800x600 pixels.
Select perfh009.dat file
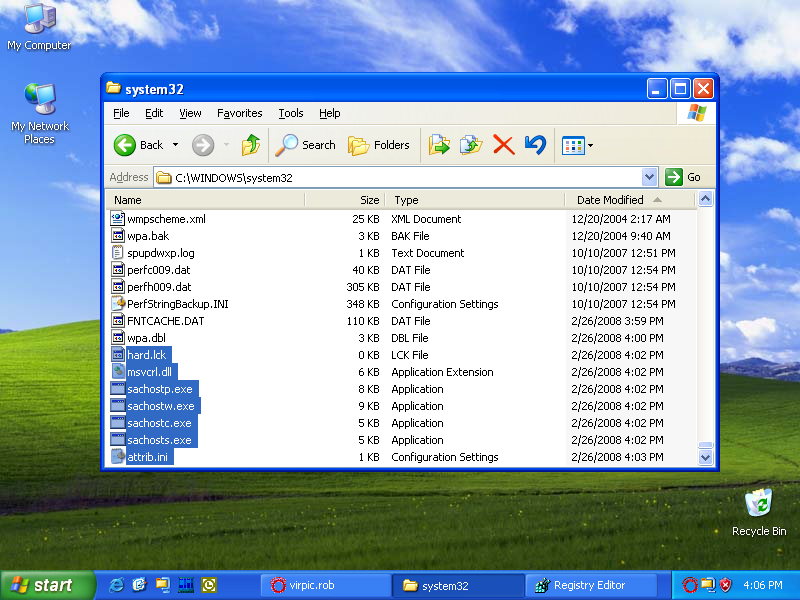tap(159, 287)
